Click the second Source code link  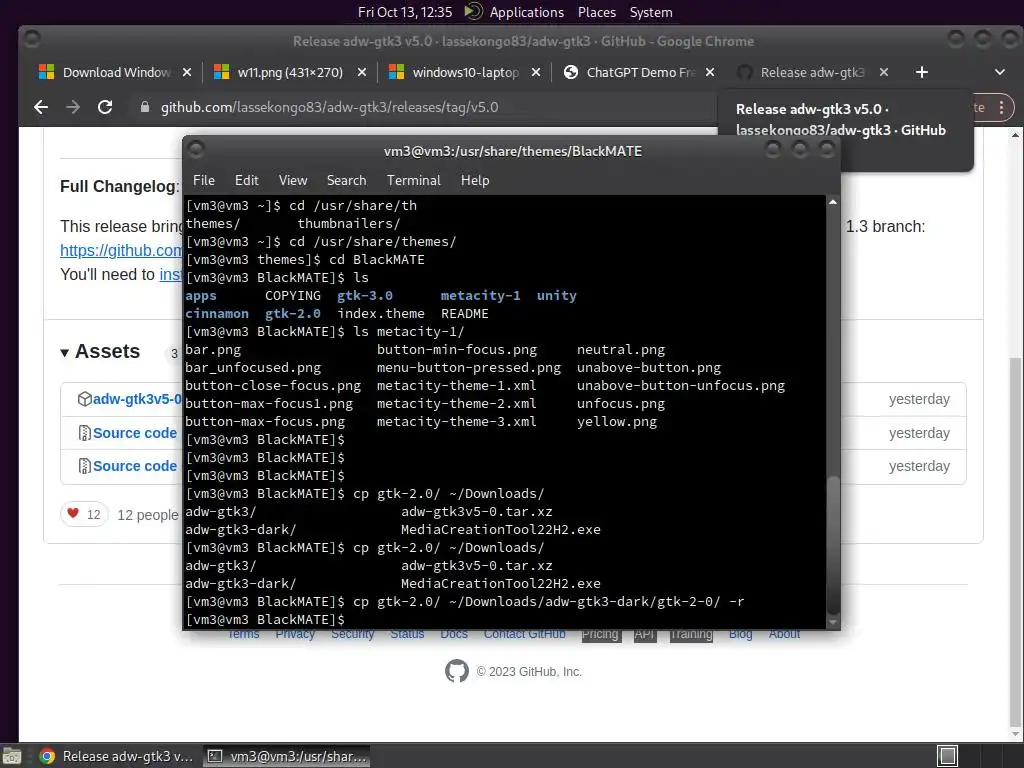pos(135,466)
